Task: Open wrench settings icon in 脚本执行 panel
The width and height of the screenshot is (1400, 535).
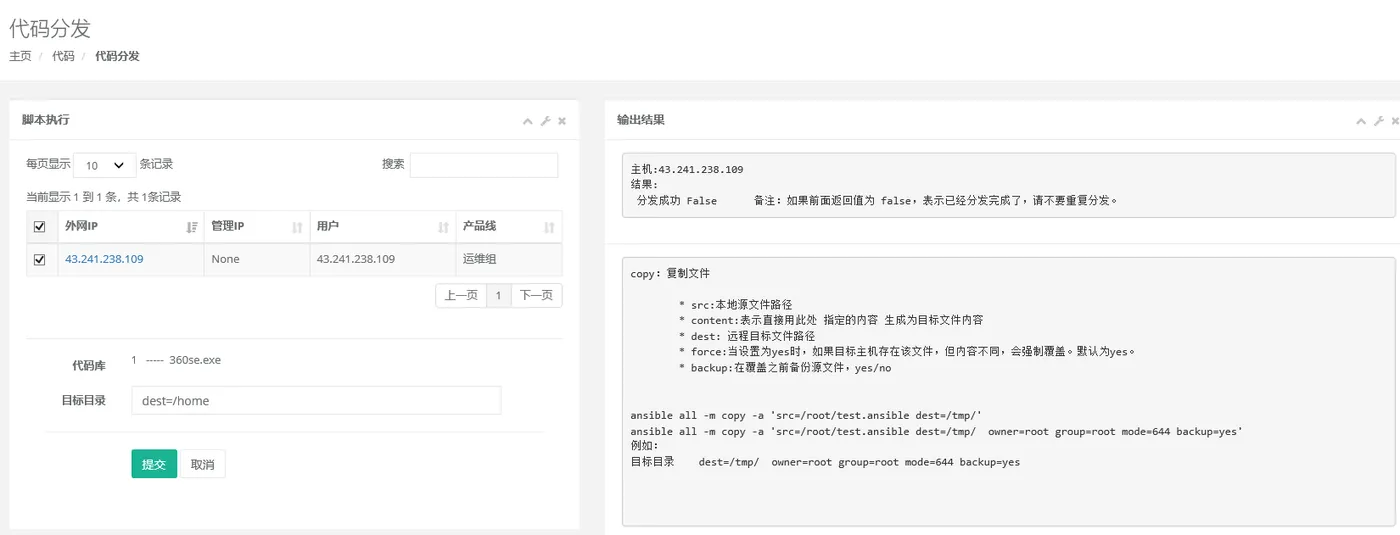Action: click(x=545, y=121)
